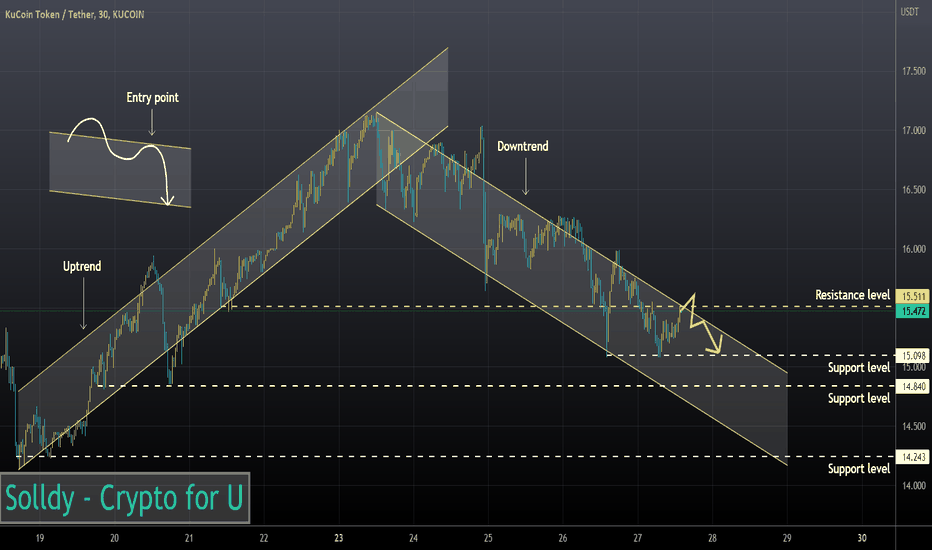Click date 29 on the time axis
This screenshot has height=550, width=932.
[x=787, y=538]
